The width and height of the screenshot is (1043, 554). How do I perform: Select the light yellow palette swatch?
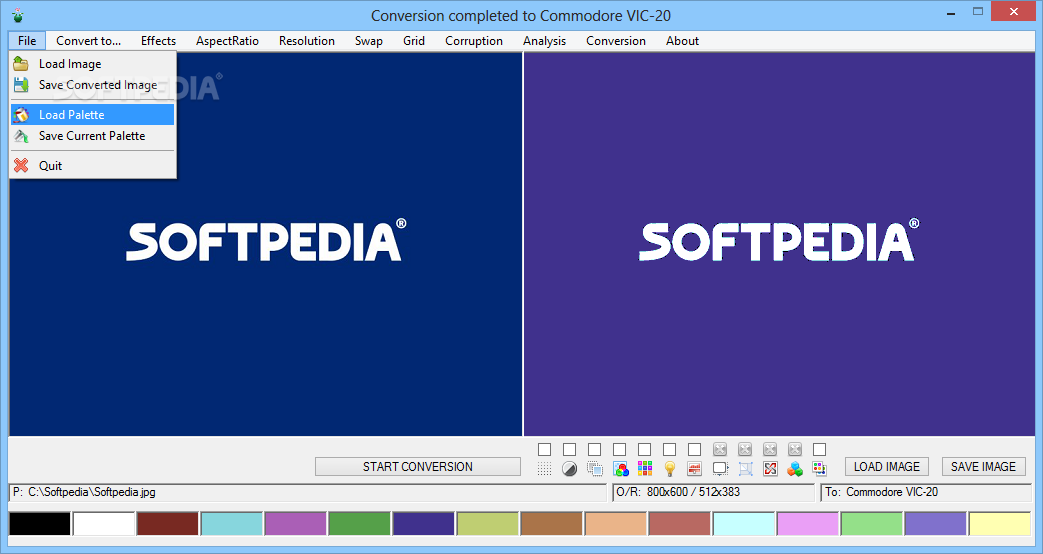(x=1000, y=523)
